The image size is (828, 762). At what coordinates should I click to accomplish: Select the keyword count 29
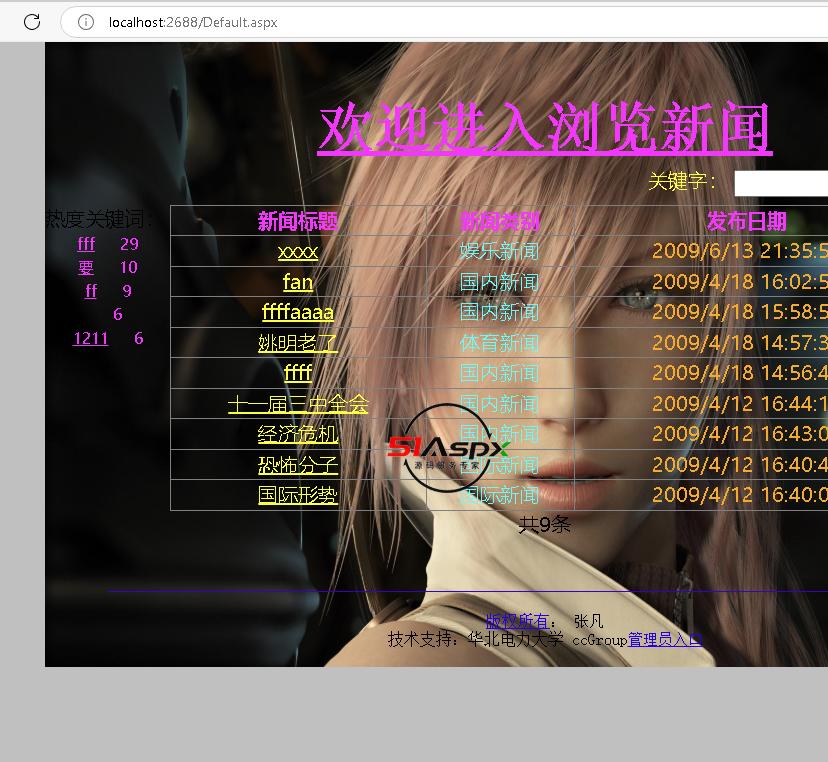(129, 243)
